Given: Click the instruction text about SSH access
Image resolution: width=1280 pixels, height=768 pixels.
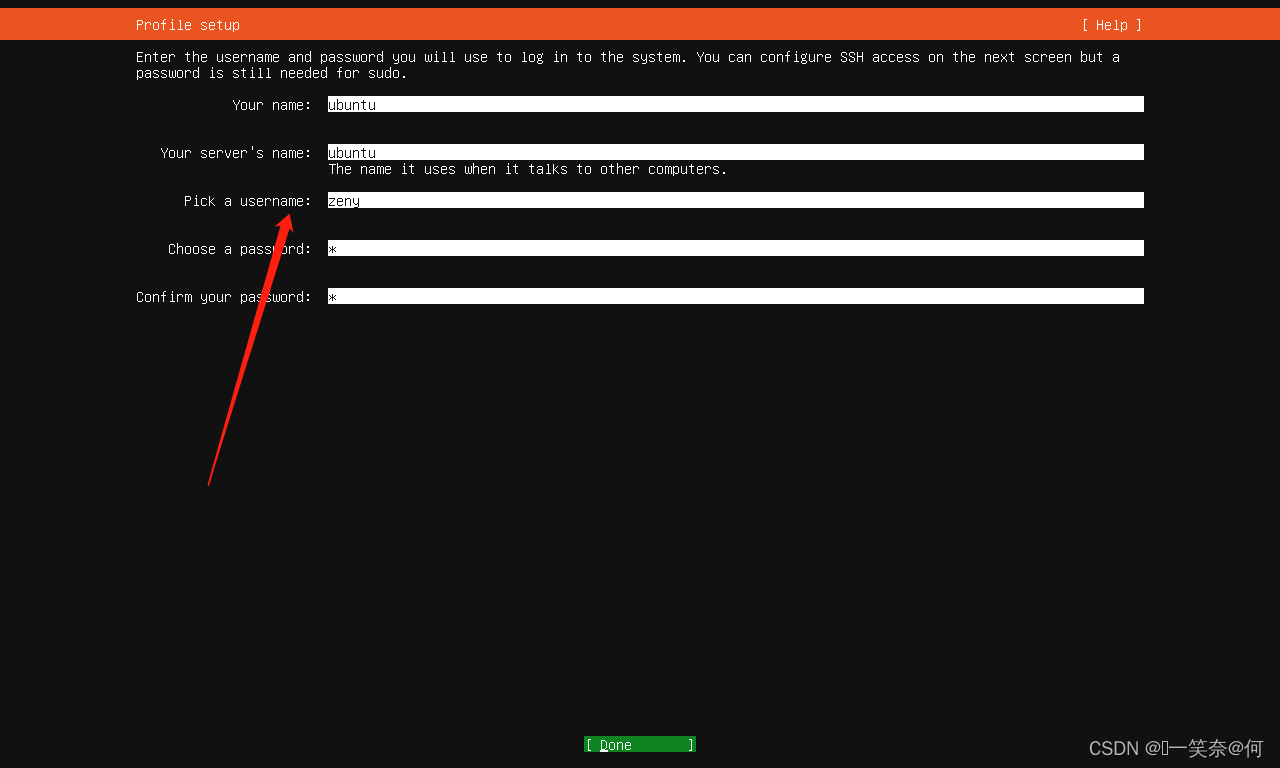Looking at the screenshot, I should point(628,65).
